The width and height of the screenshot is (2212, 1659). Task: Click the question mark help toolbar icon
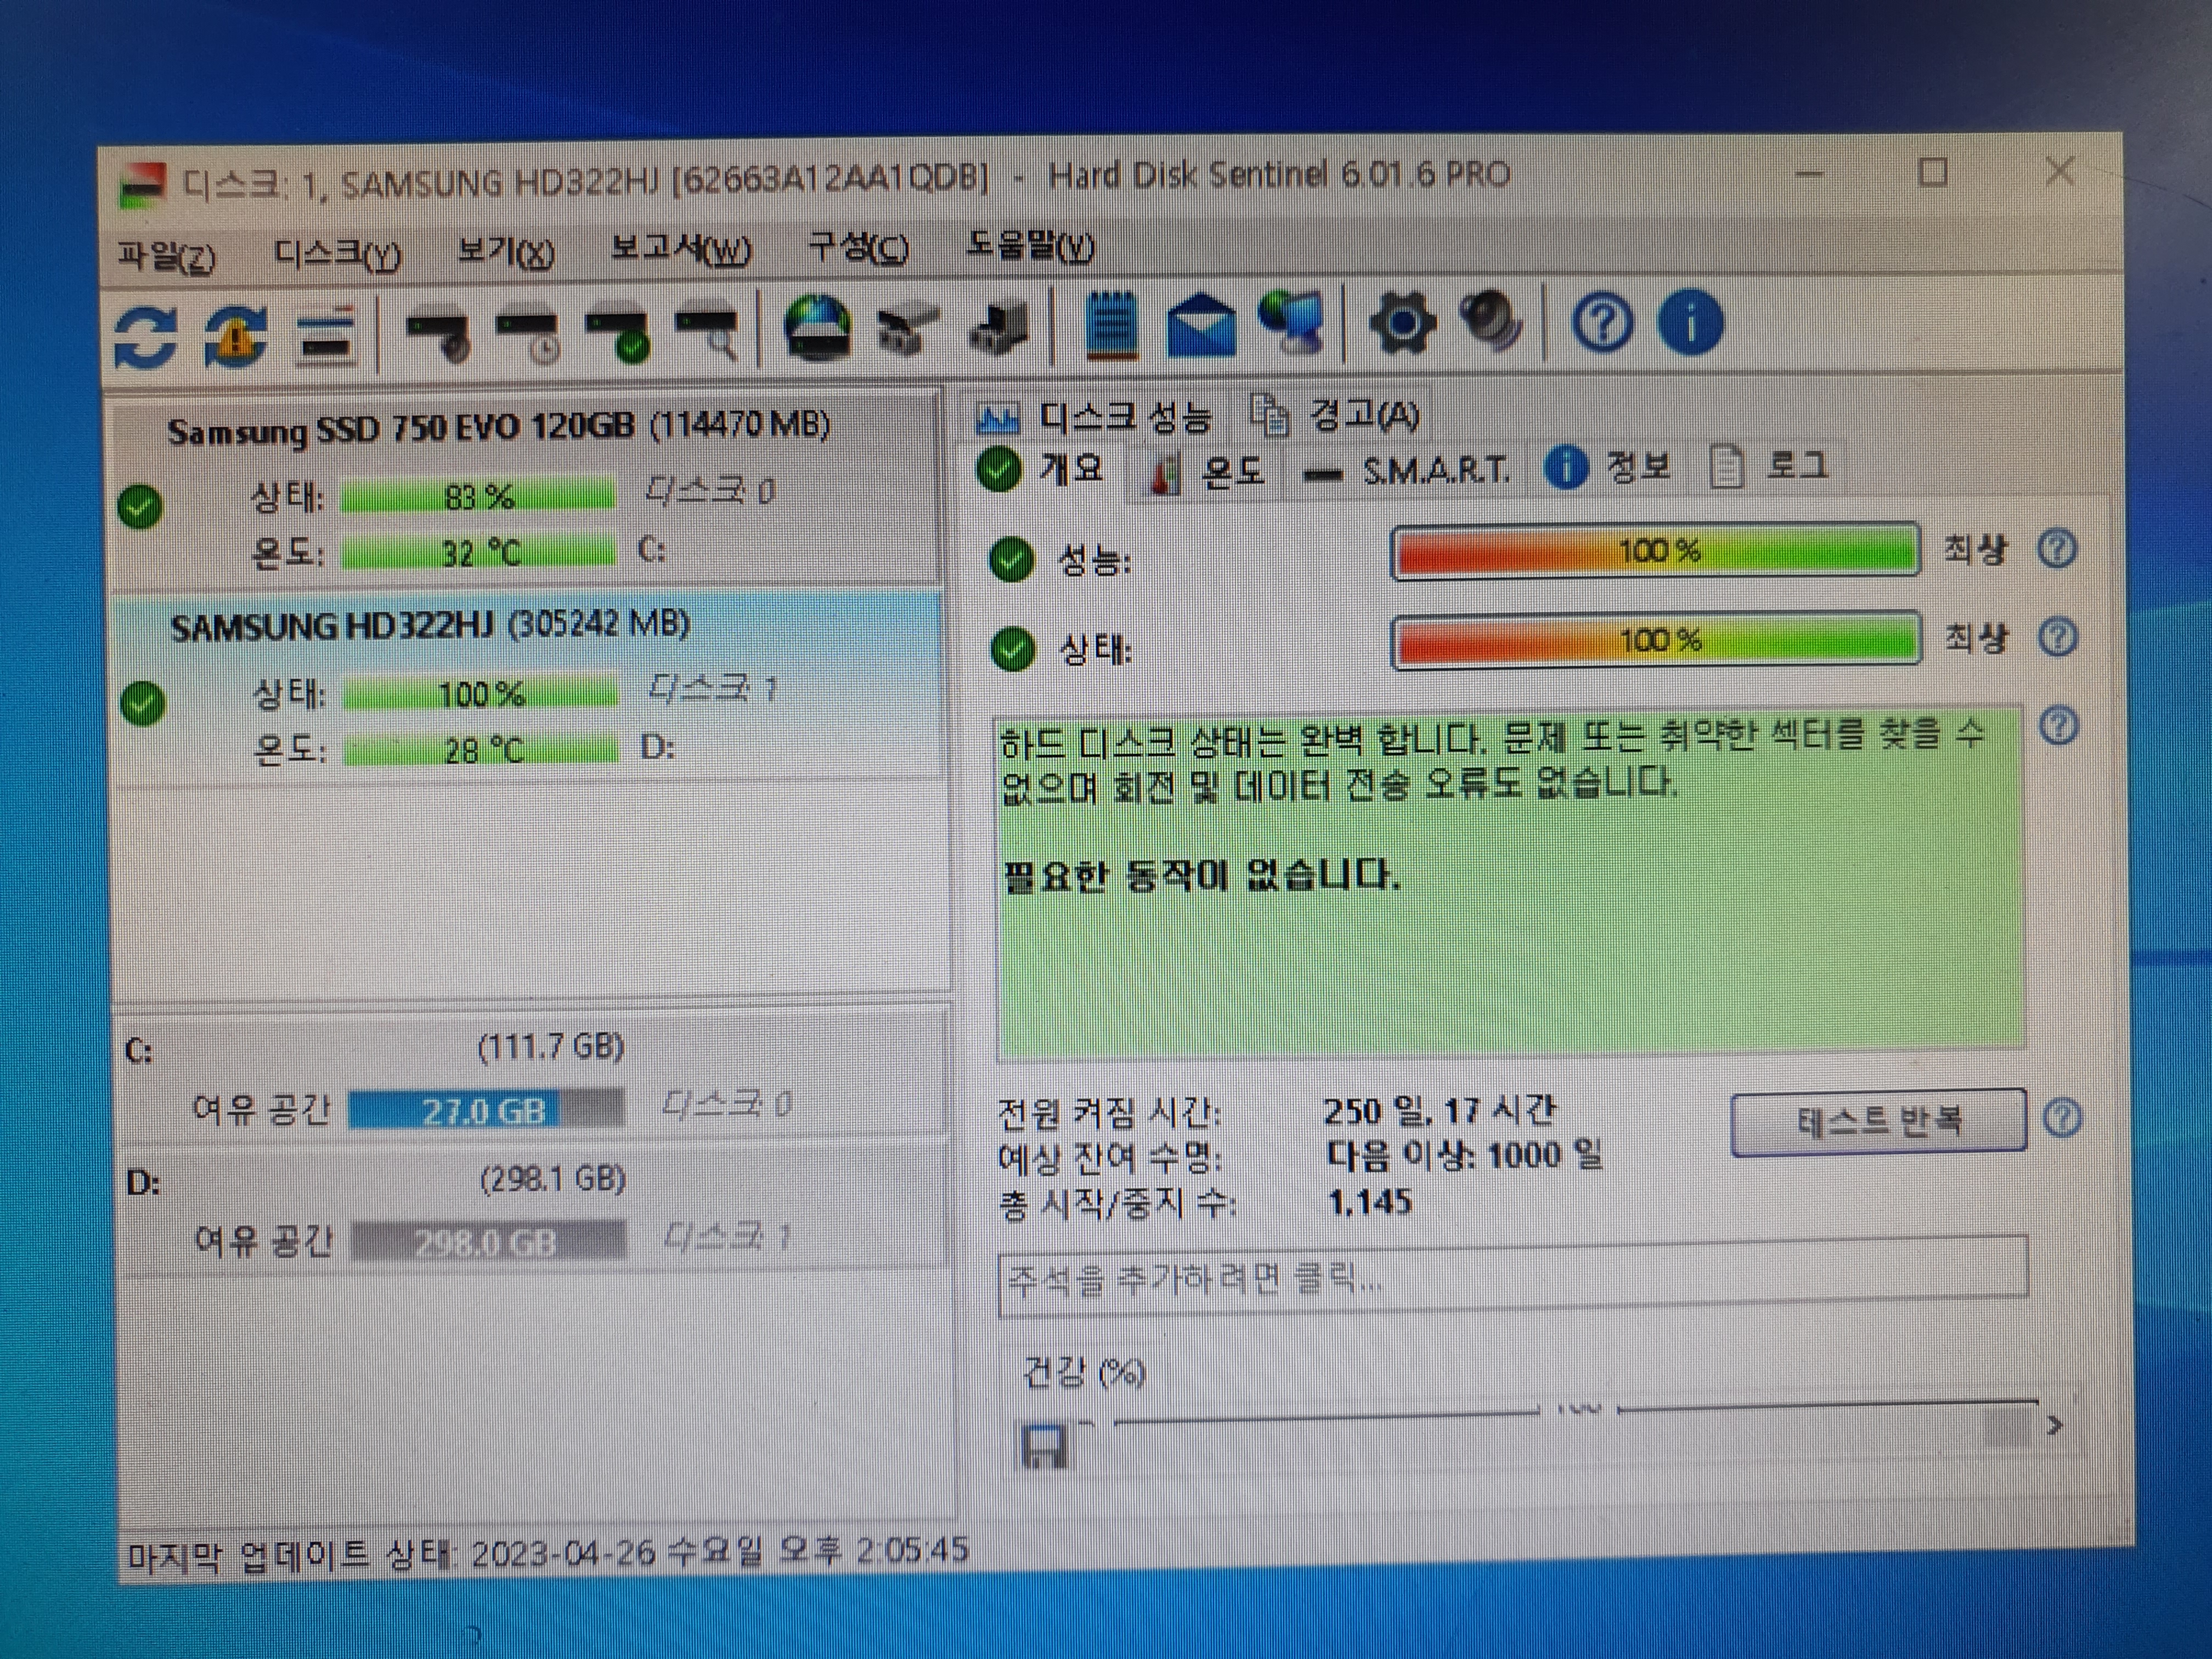point(1603,322)
